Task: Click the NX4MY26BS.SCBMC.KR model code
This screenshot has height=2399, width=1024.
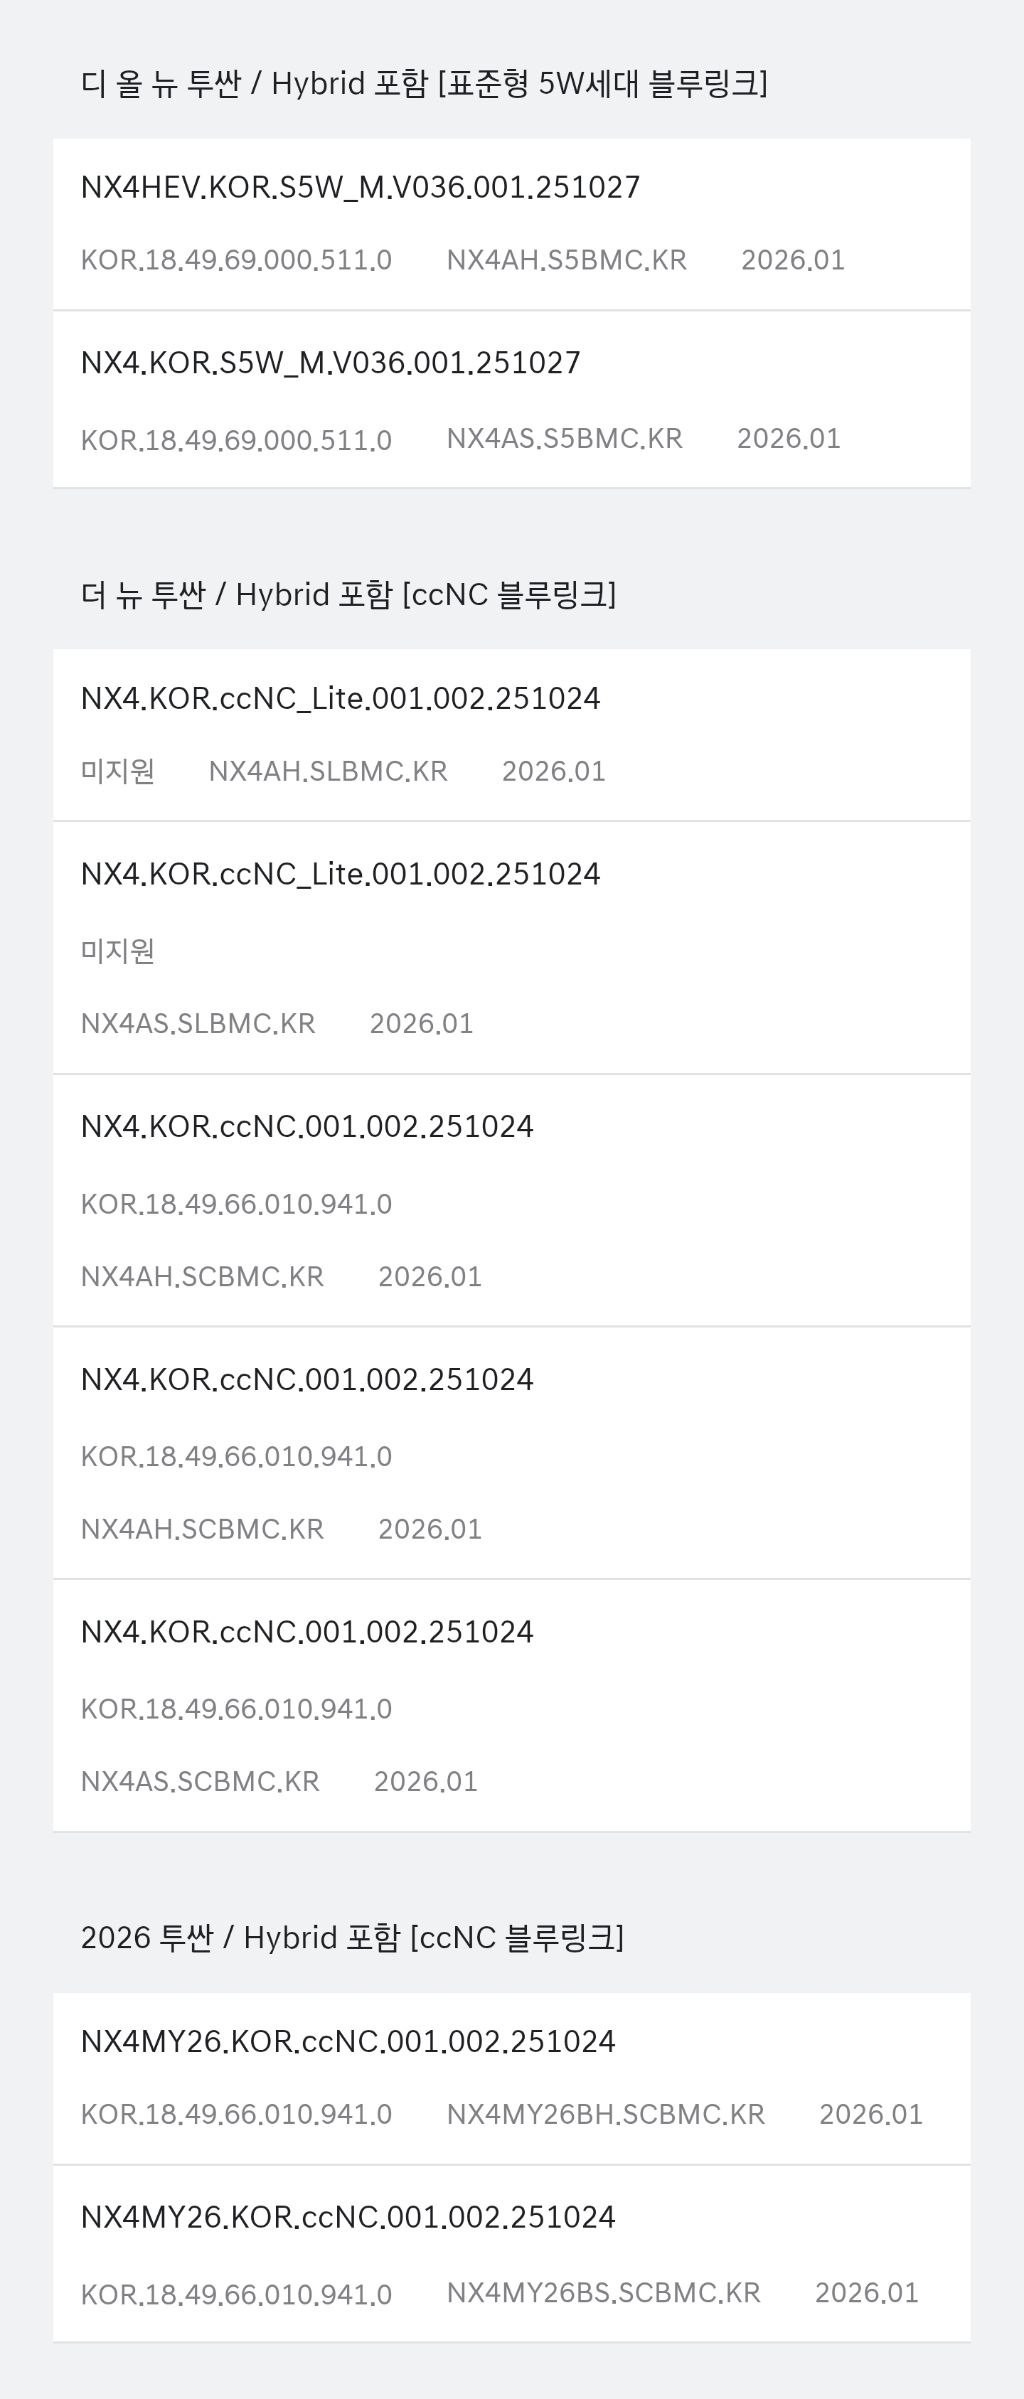Action: pos(603,2293)
